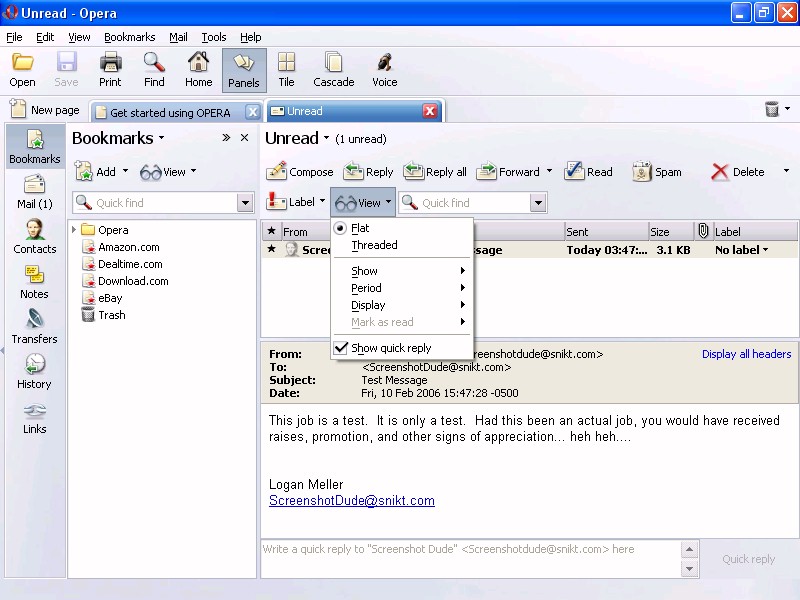Click the Display all headers link
Image resolution: width=800 pixels, height=600 pixels.
click(x=746, y=354)
